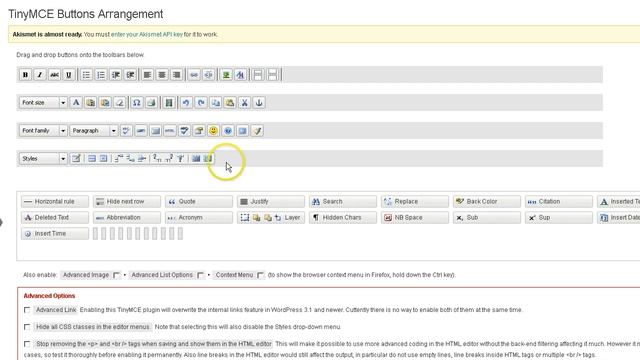Click the edit icon next to Styles dropdown
The image size is (640, 360).
76,158
